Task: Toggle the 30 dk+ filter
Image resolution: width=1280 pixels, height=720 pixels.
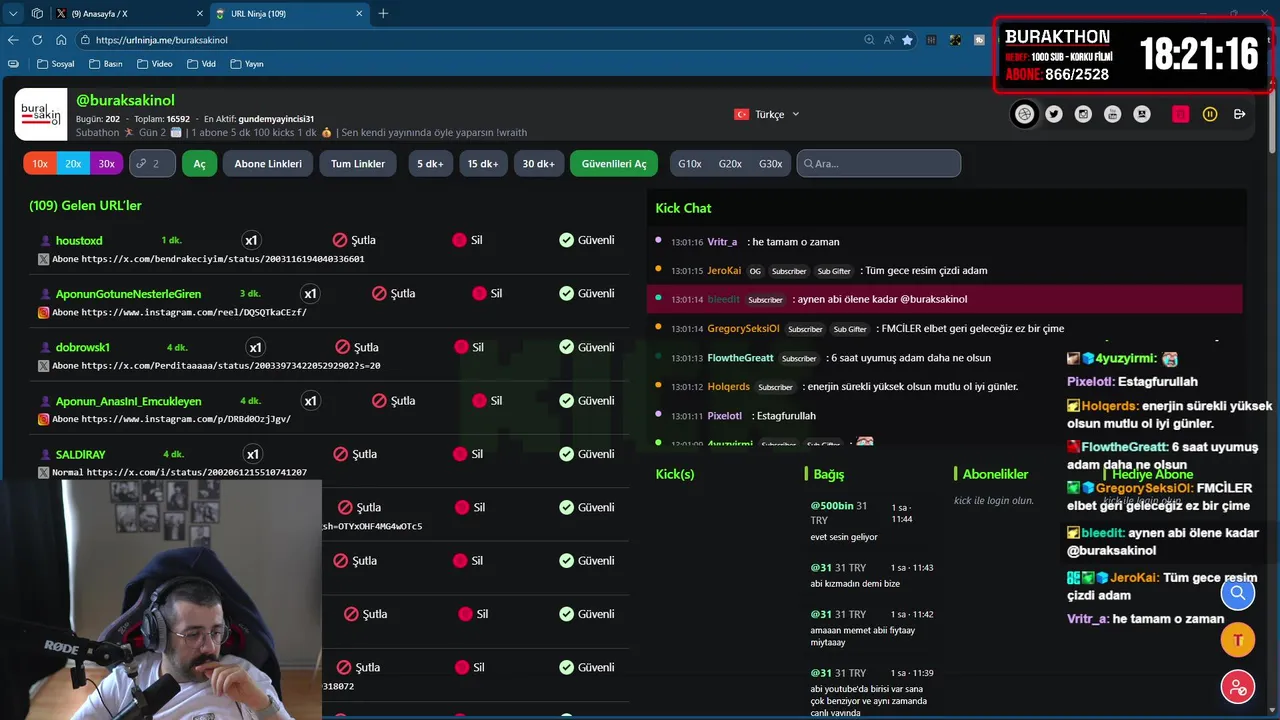Action: [x=538, y=163]
